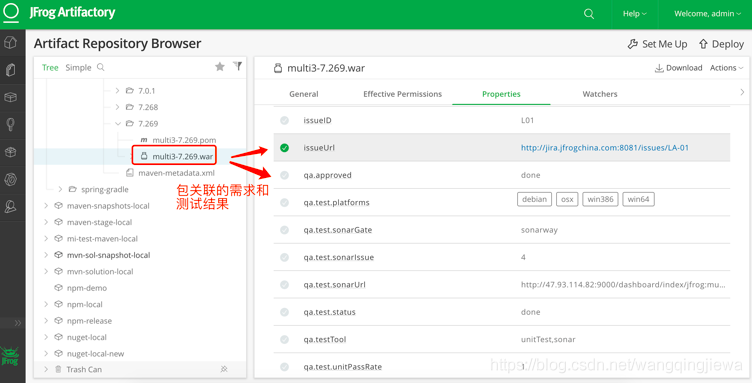Check the qa.test.status checkbox

pyautogui.click(x=284, y=312)
